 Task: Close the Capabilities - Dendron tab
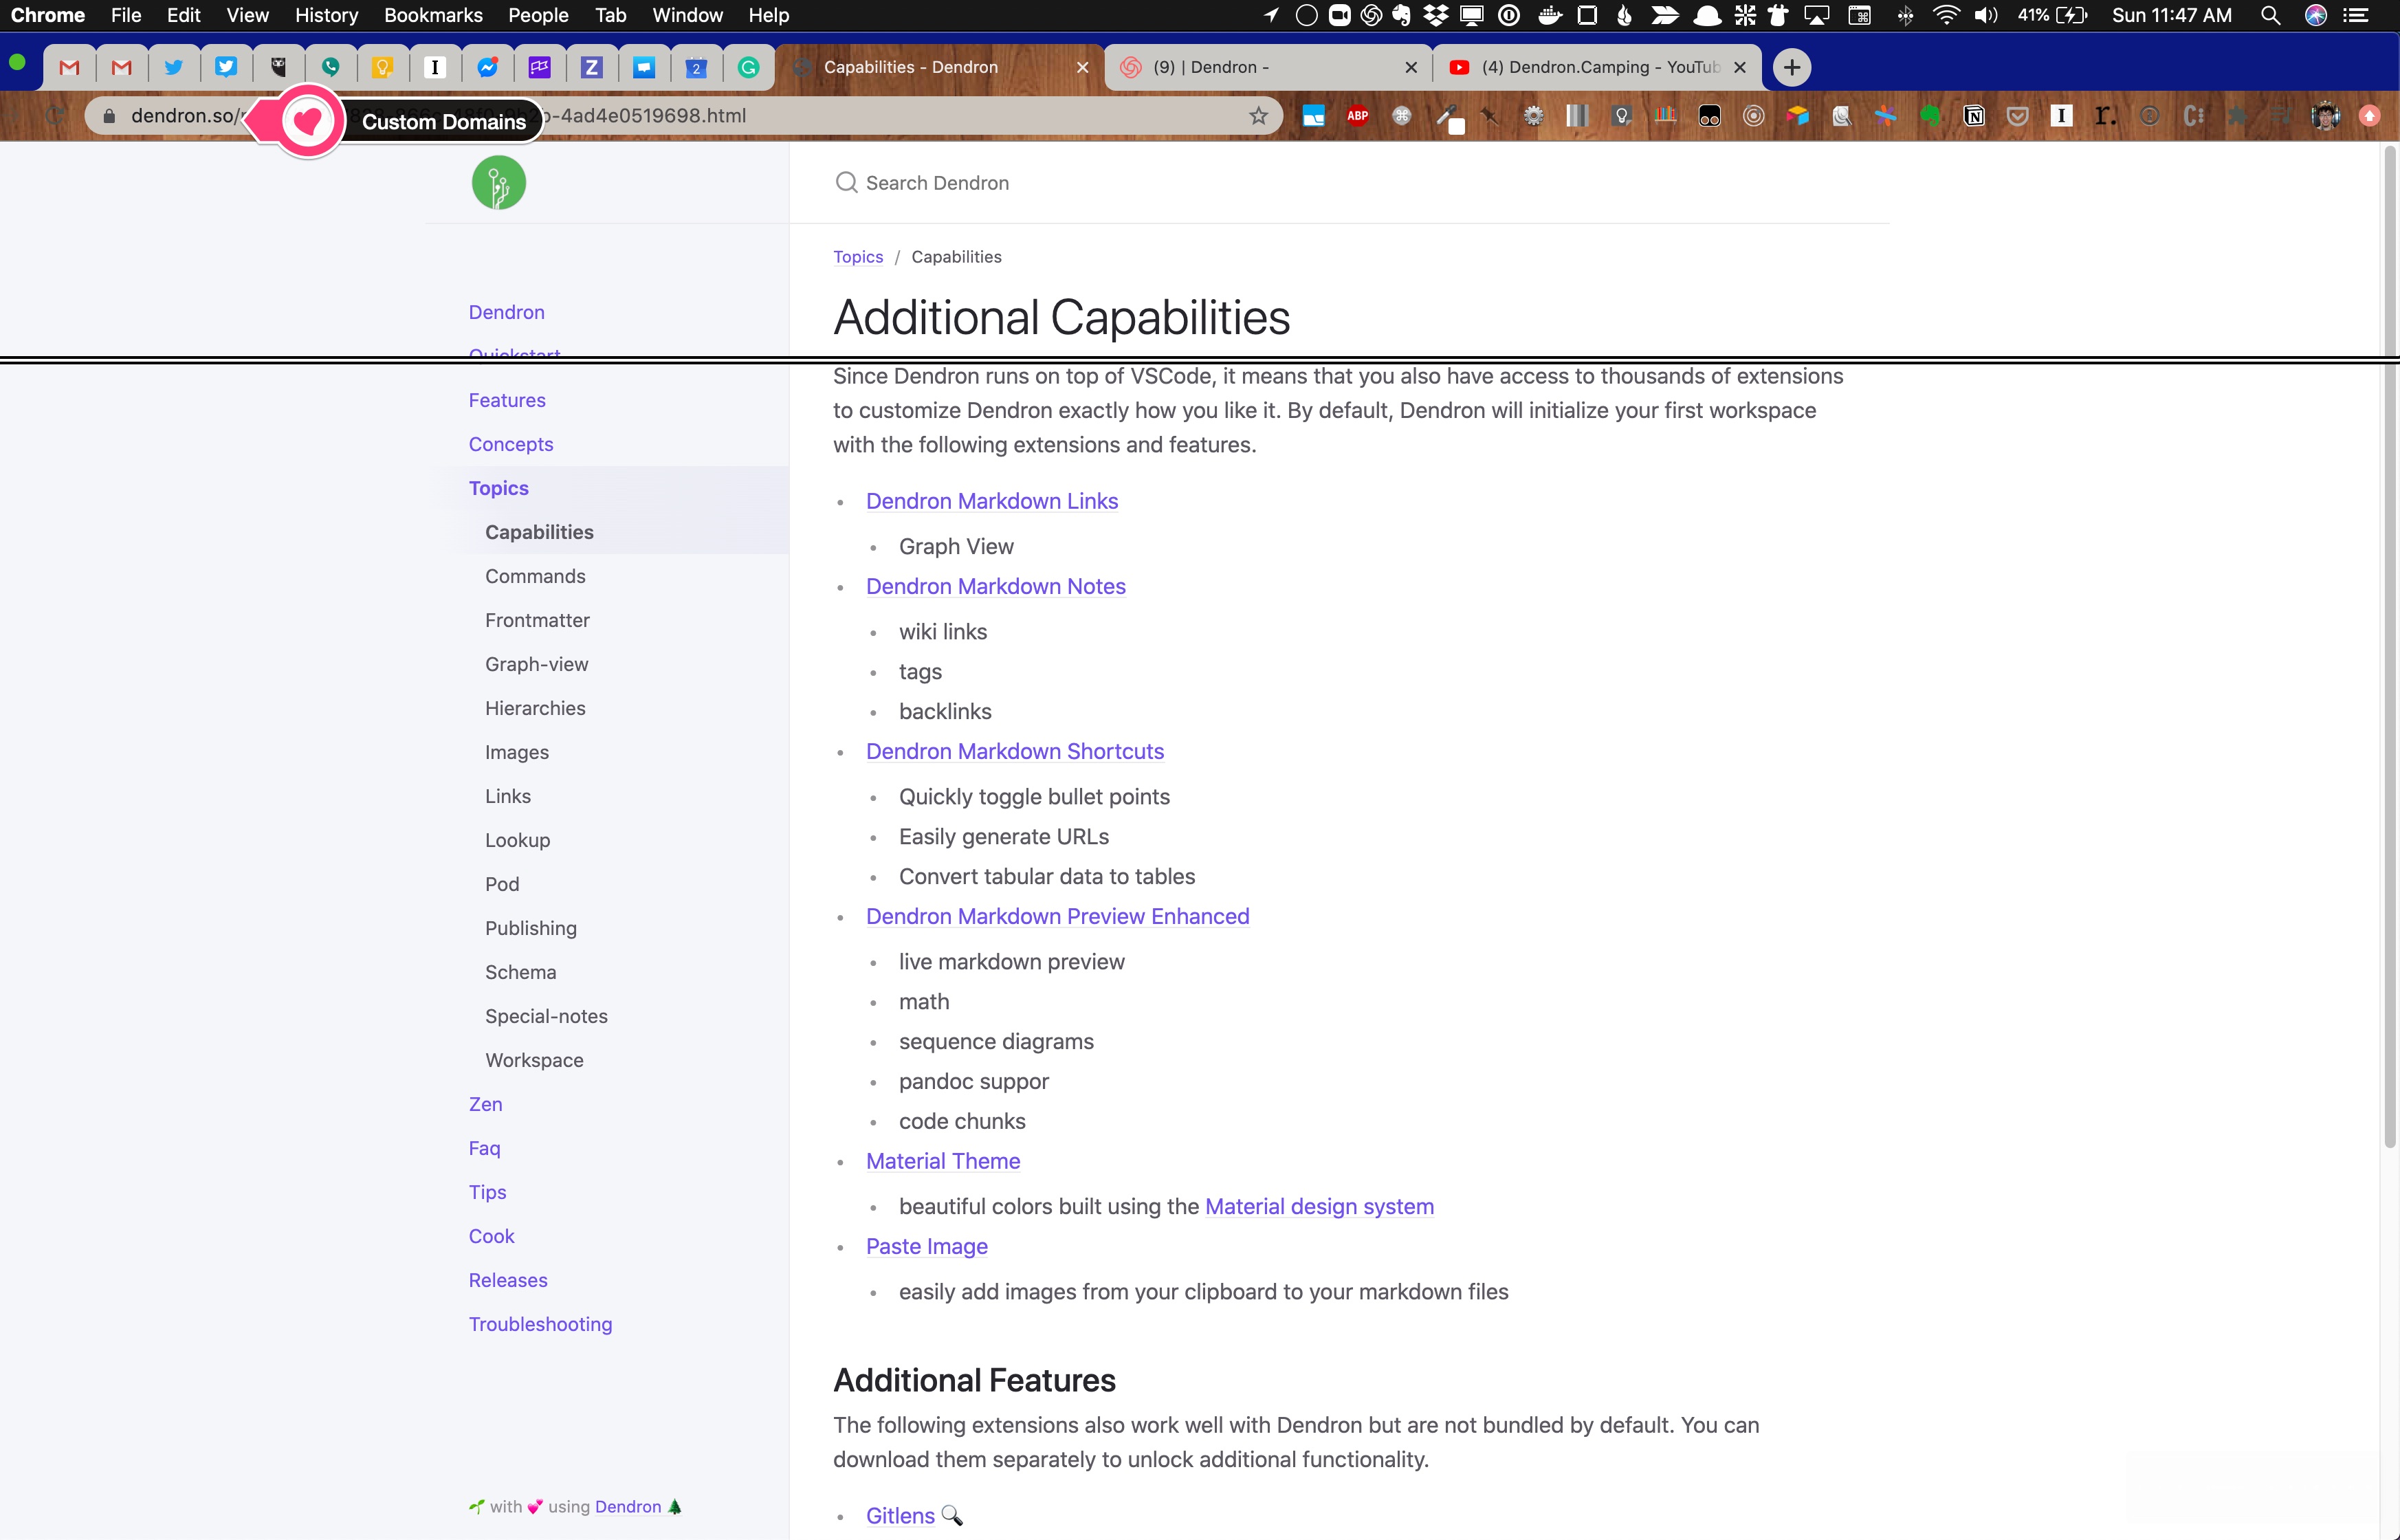tap(1082, 68)
